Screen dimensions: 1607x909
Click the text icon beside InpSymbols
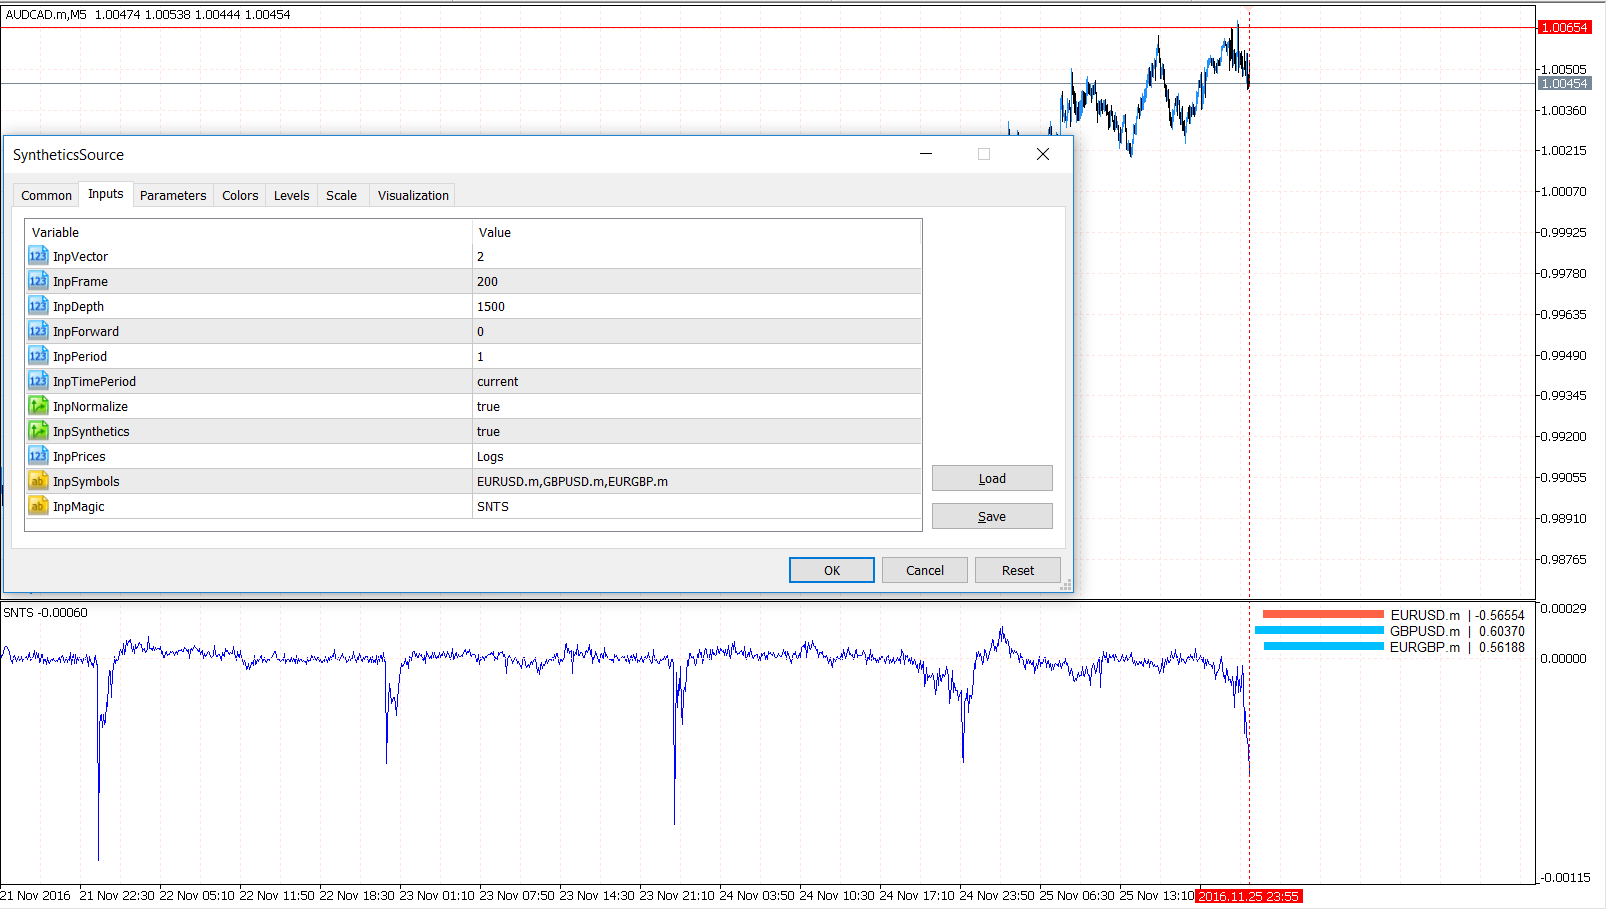point(38,480)
